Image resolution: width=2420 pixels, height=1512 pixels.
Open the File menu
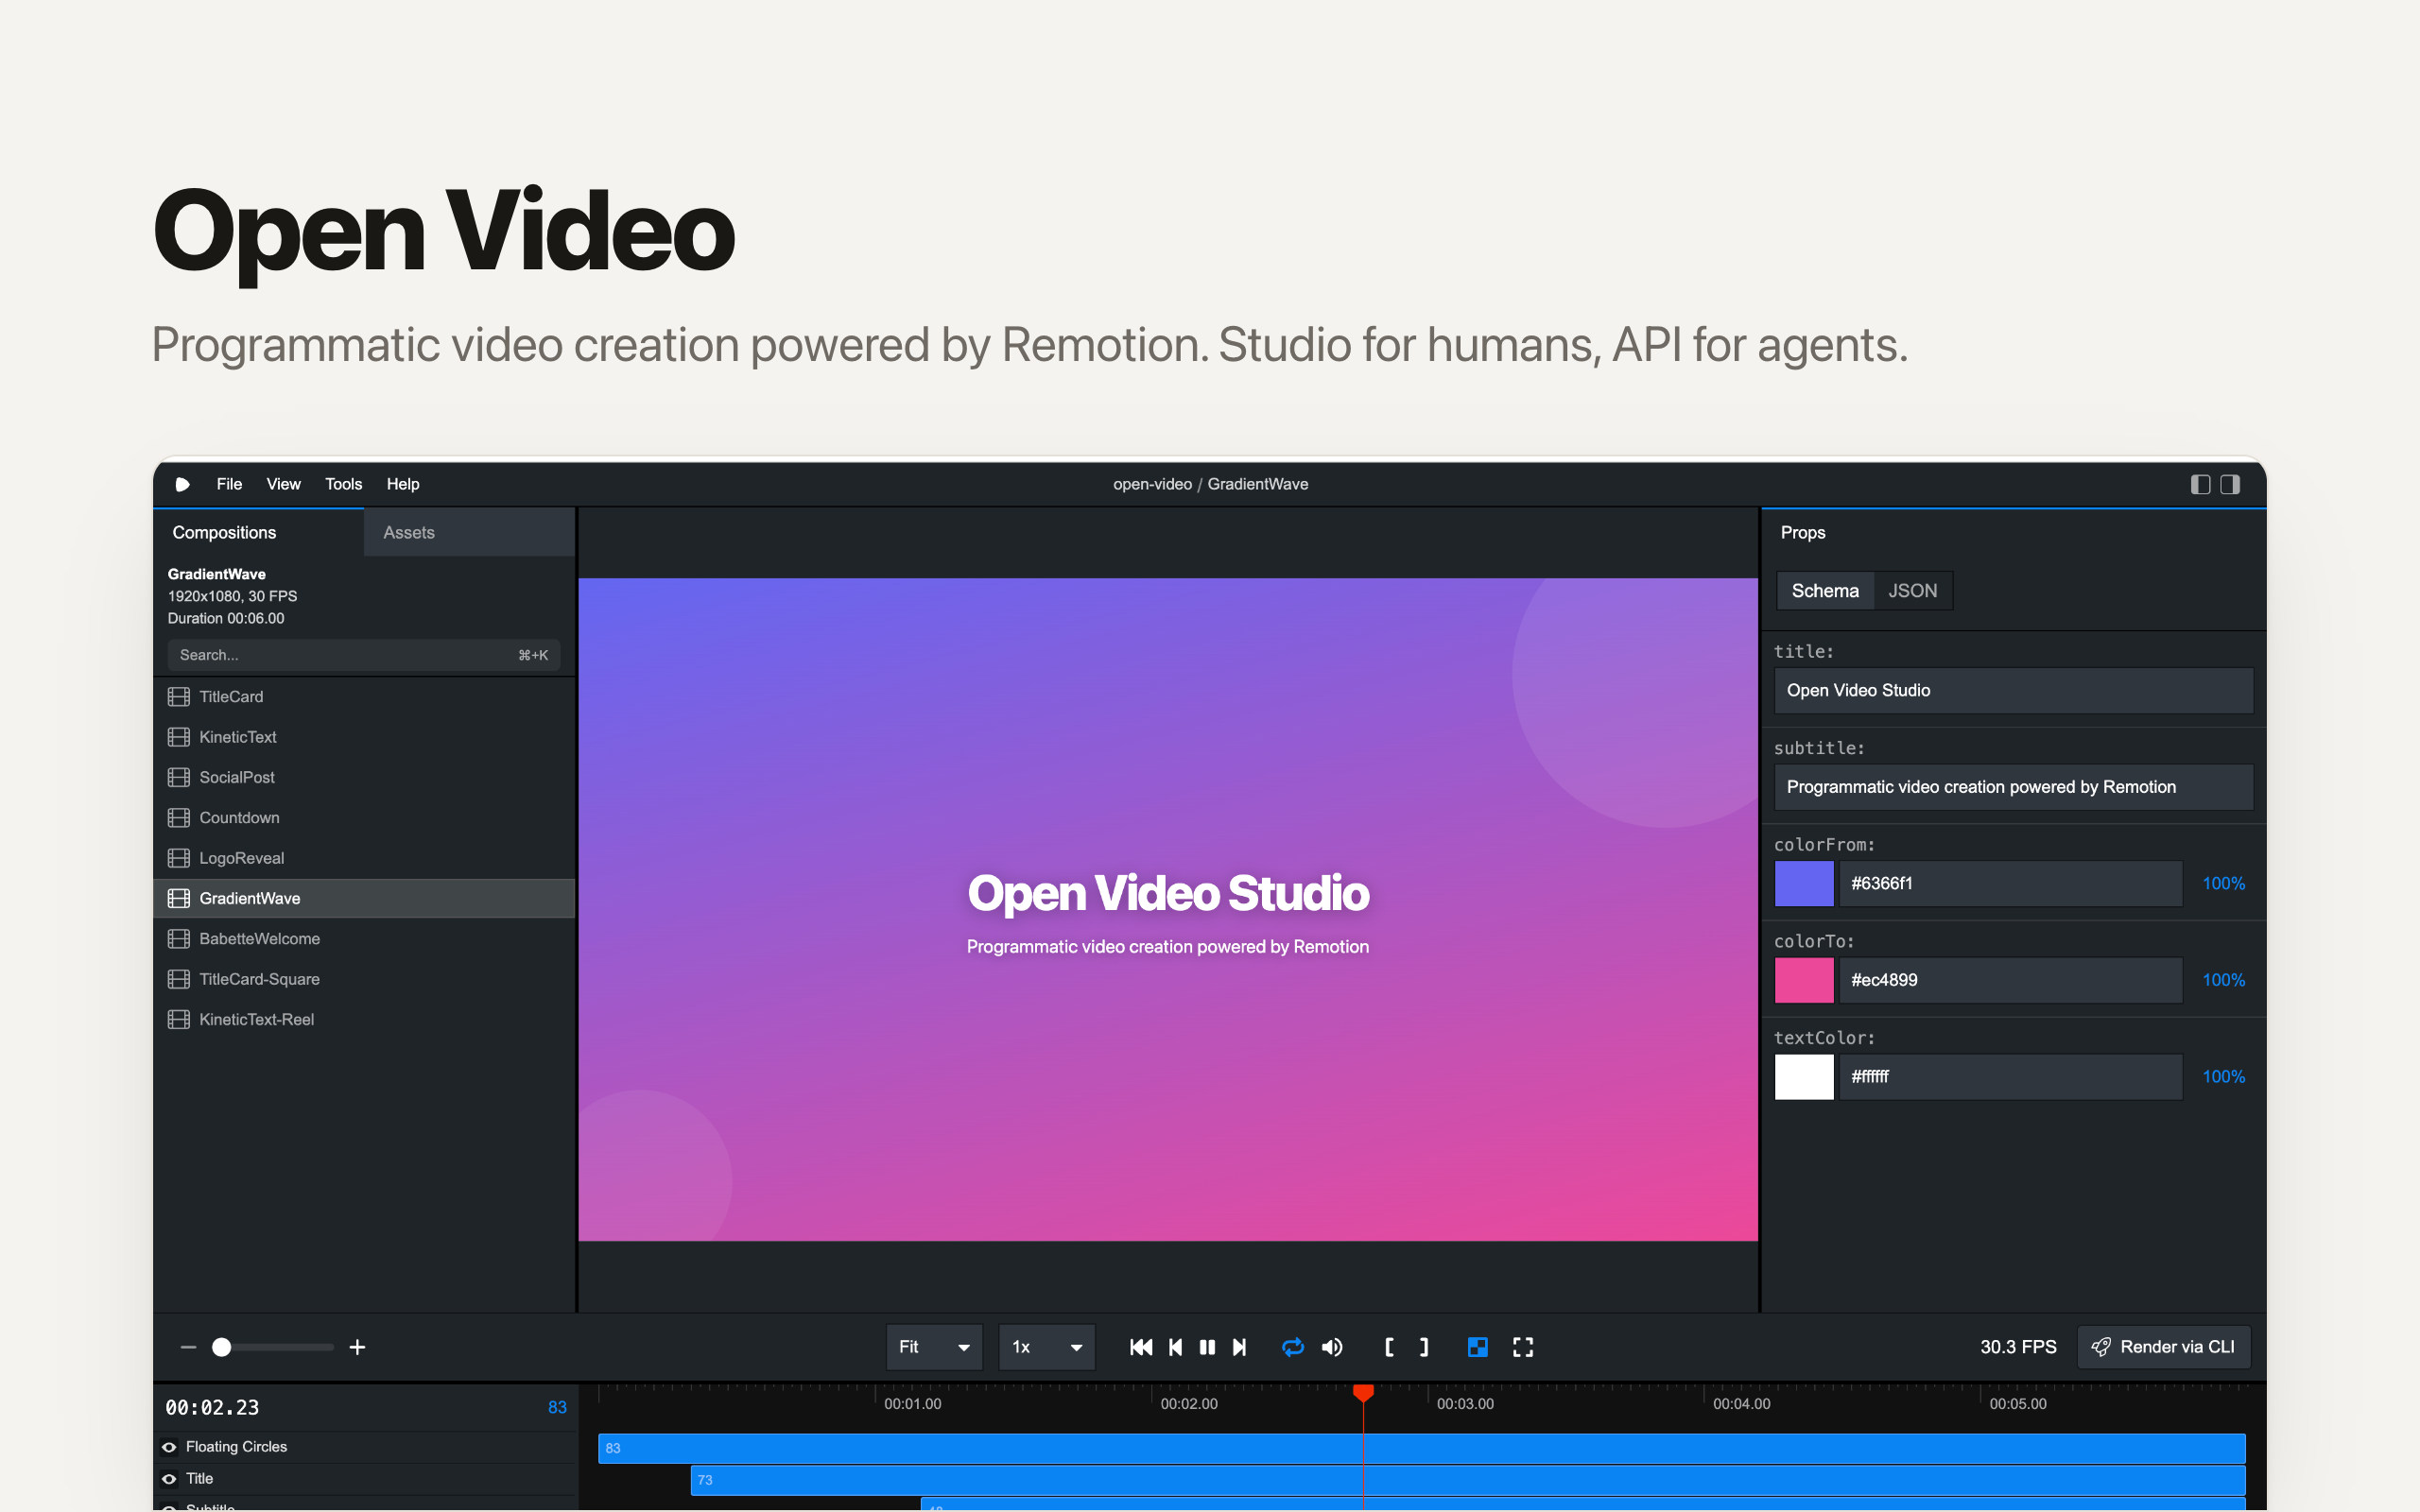tap(229, 484)
